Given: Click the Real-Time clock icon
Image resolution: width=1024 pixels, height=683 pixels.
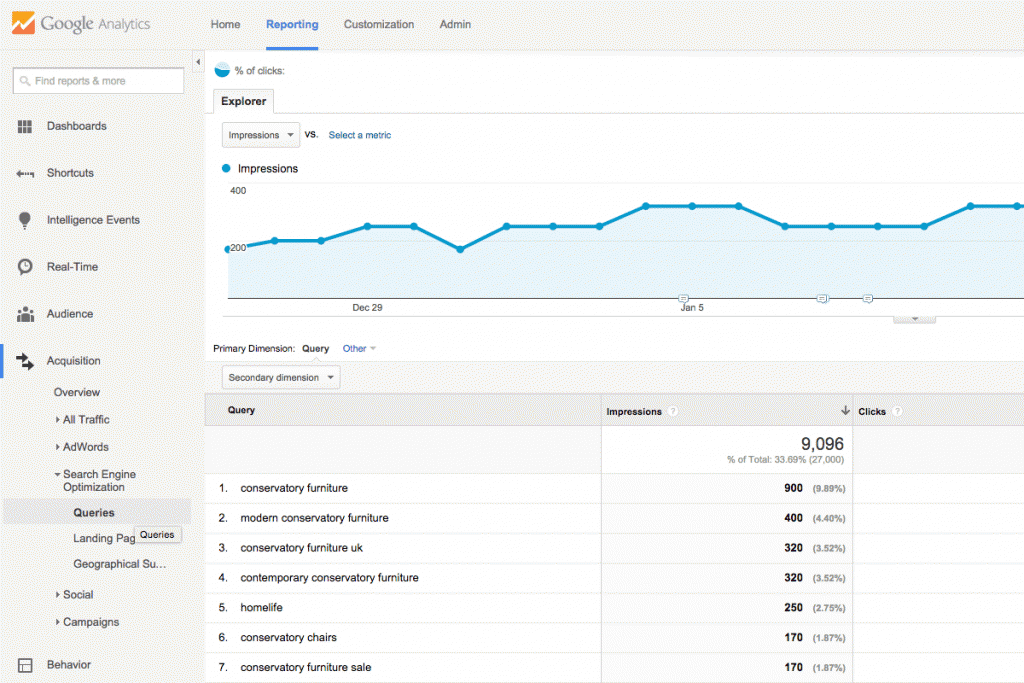Looking at the screenshot, I should [x=25, y=266].
